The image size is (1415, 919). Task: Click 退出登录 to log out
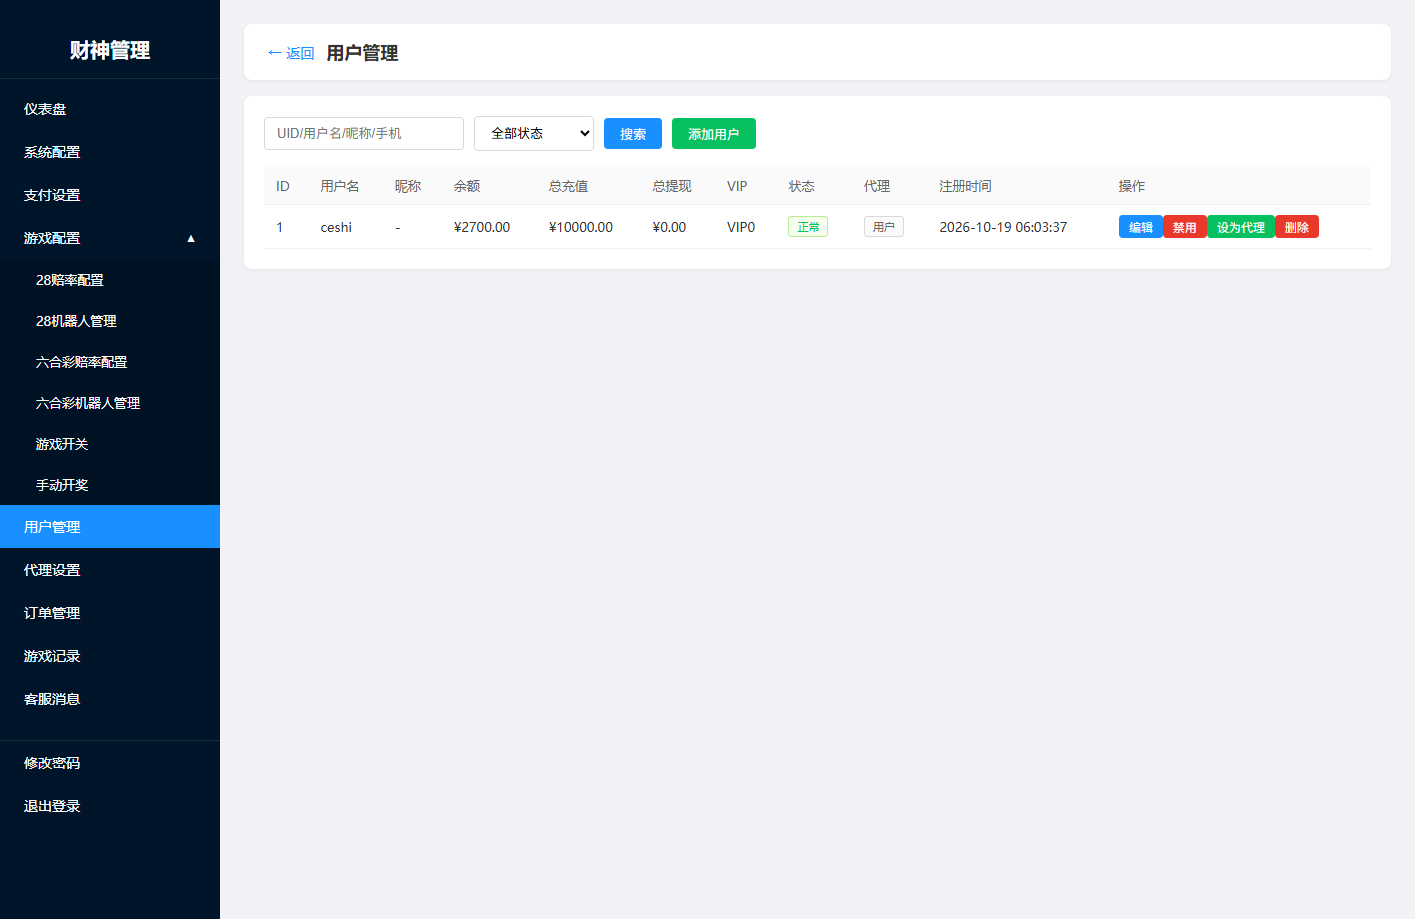click(110, 806)
